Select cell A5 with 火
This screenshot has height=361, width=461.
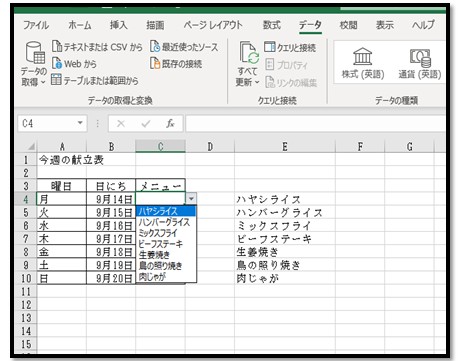[62, 212]
